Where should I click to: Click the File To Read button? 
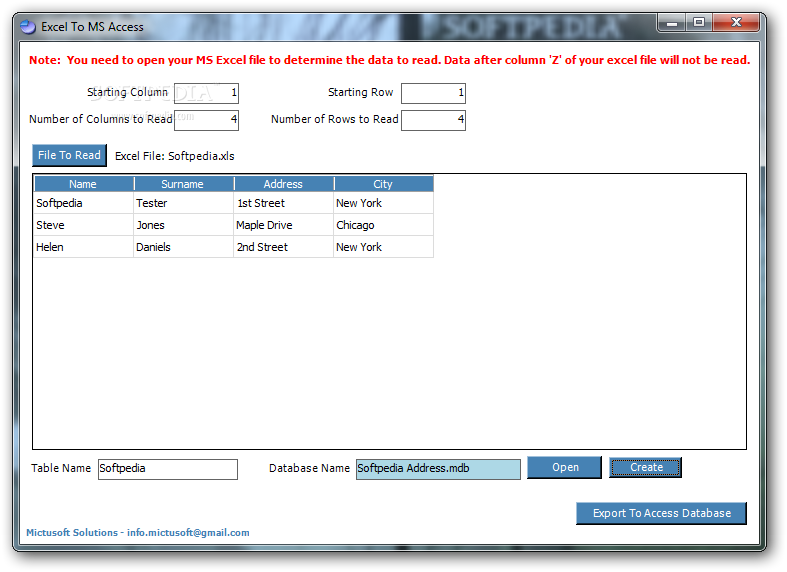point(69,156)
